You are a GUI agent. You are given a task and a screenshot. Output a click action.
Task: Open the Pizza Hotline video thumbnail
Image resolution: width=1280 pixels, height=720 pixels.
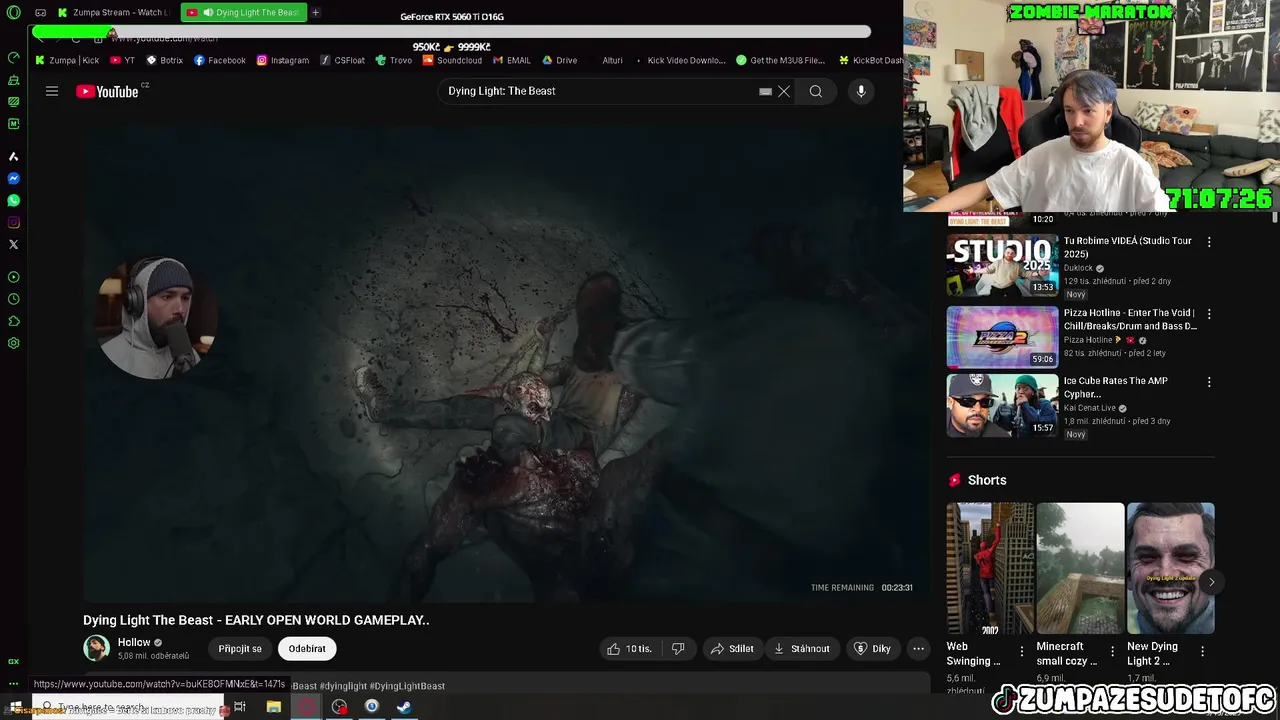pyautogui.click(x=1002, y=337)
